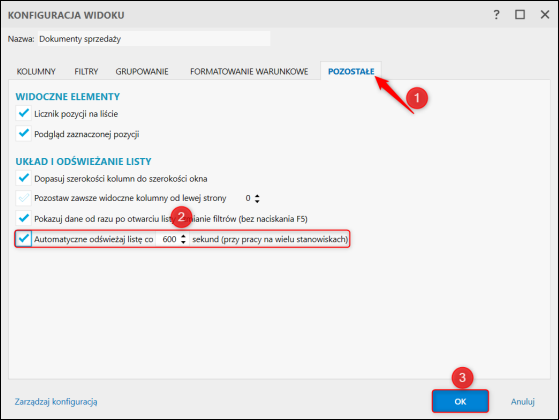Click the Nazwa text field
The height and width of the screenshot is (420, 559).
(x=154, y=39)
